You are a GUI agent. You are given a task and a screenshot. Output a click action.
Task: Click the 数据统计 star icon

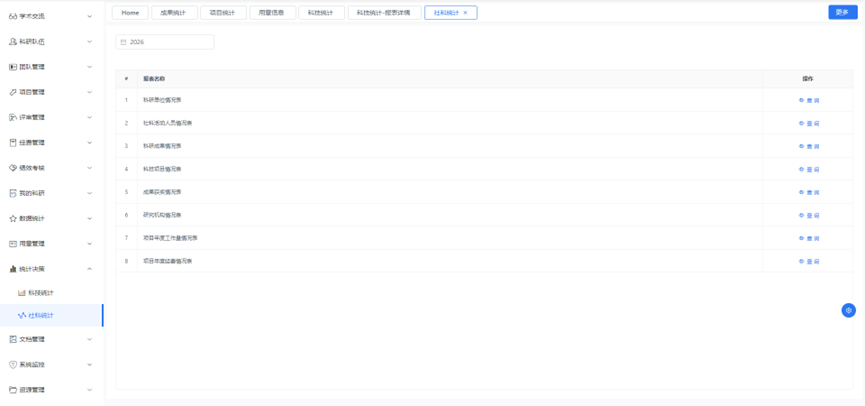pos(13,218)
